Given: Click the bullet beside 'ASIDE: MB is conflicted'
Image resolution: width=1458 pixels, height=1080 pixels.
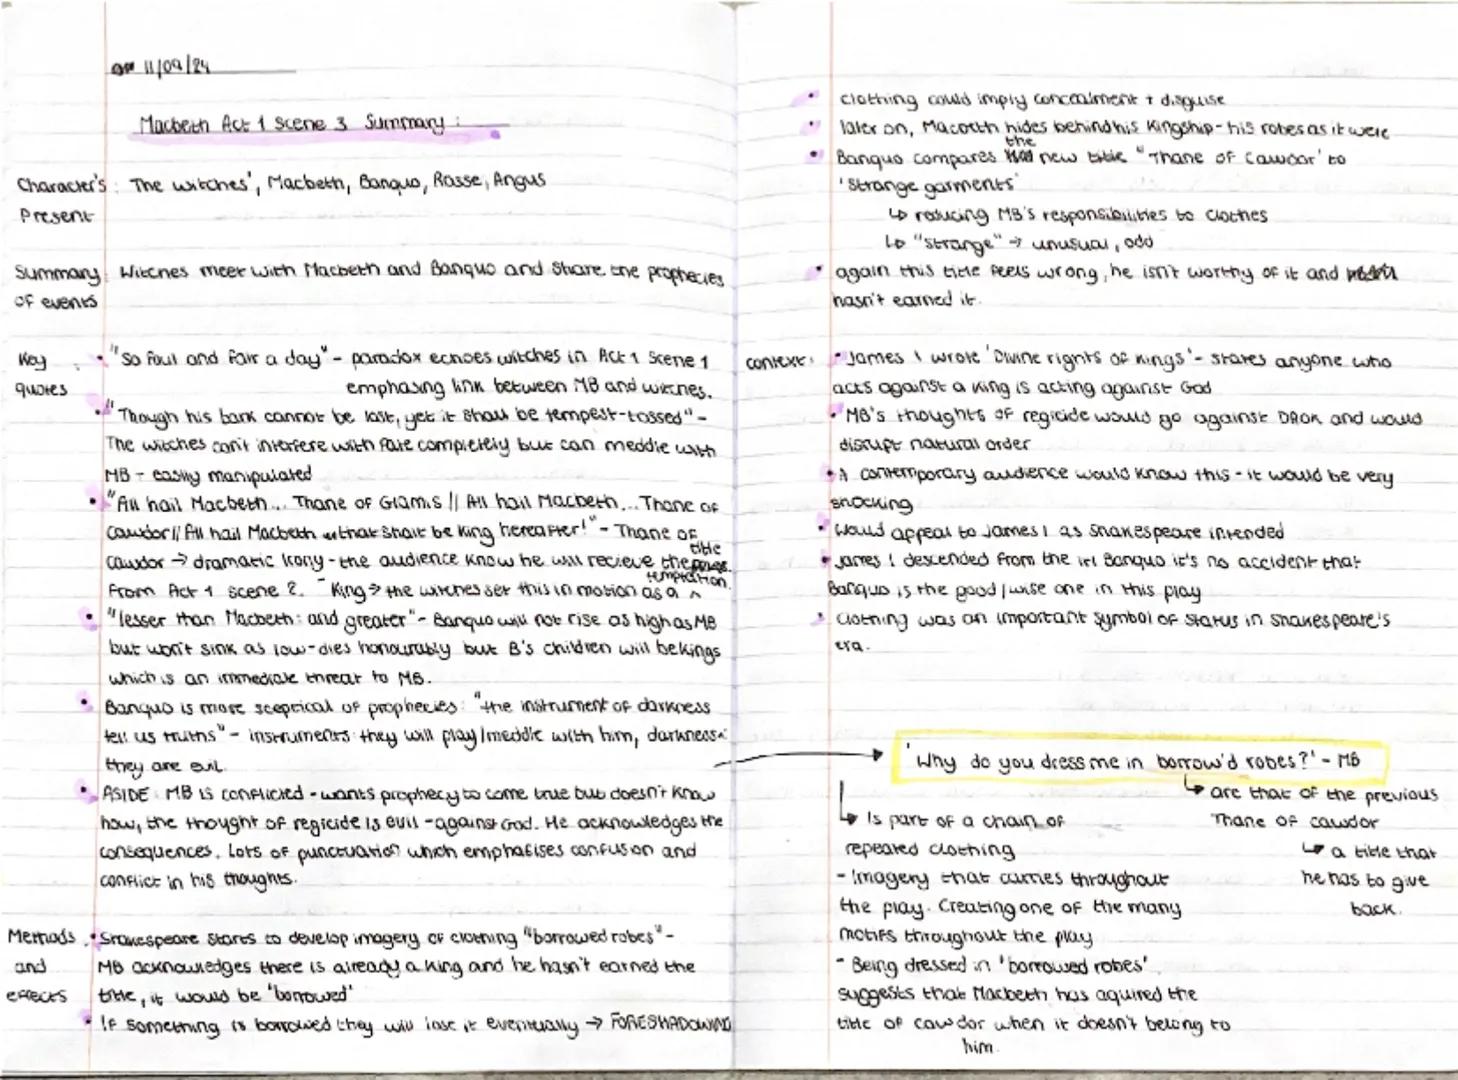Looking at the screenshot, I should 84,789.
